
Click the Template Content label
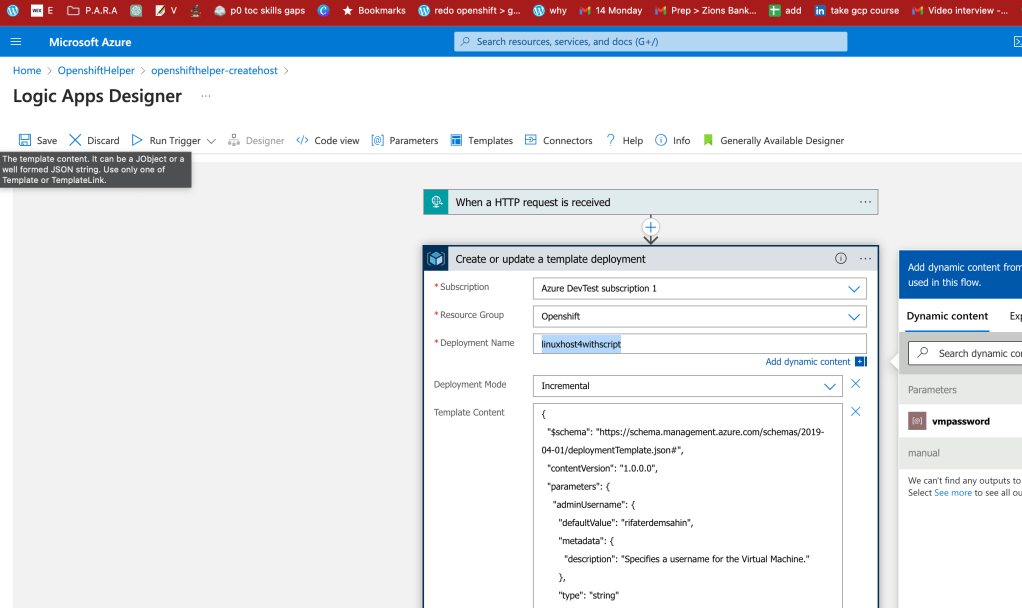tap(469, 413)
